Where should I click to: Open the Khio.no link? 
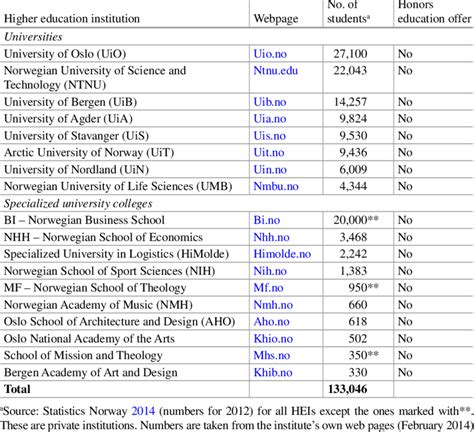tap(273, 339)
